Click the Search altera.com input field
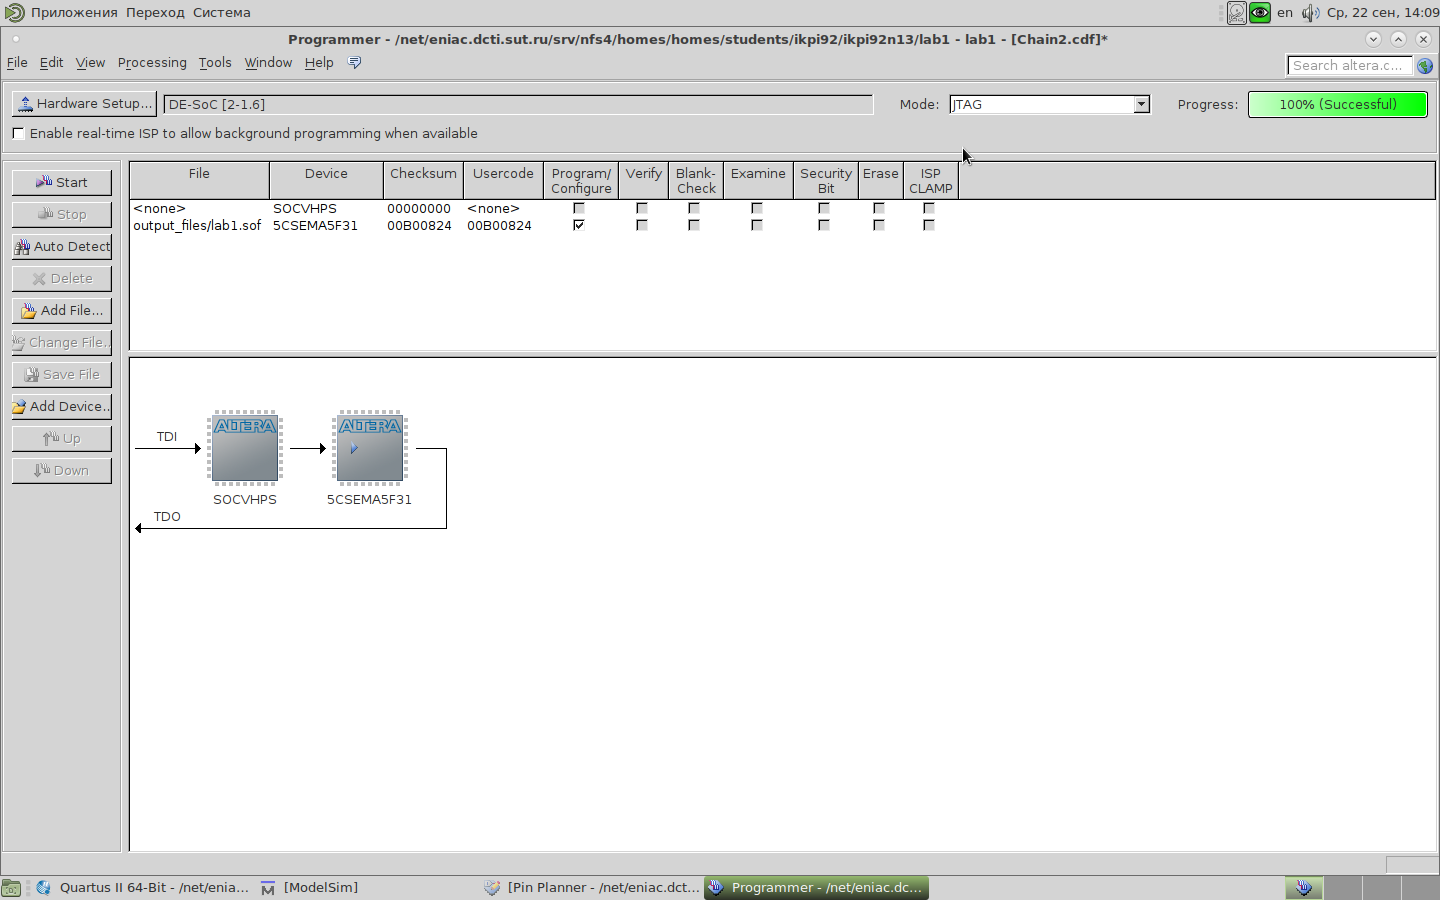 coord(1349,65)
